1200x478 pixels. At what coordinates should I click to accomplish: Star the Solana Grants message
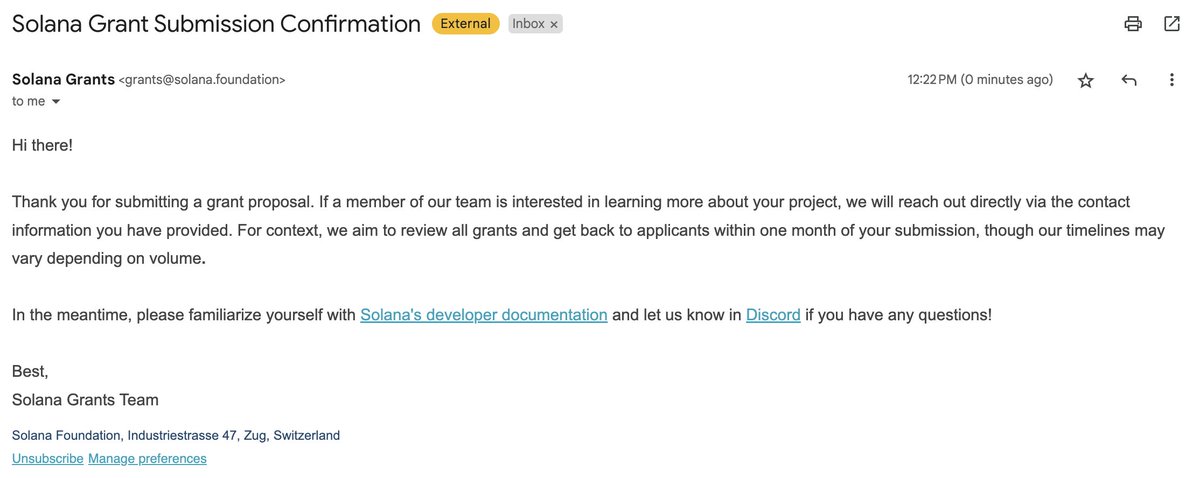(1086, 81)
